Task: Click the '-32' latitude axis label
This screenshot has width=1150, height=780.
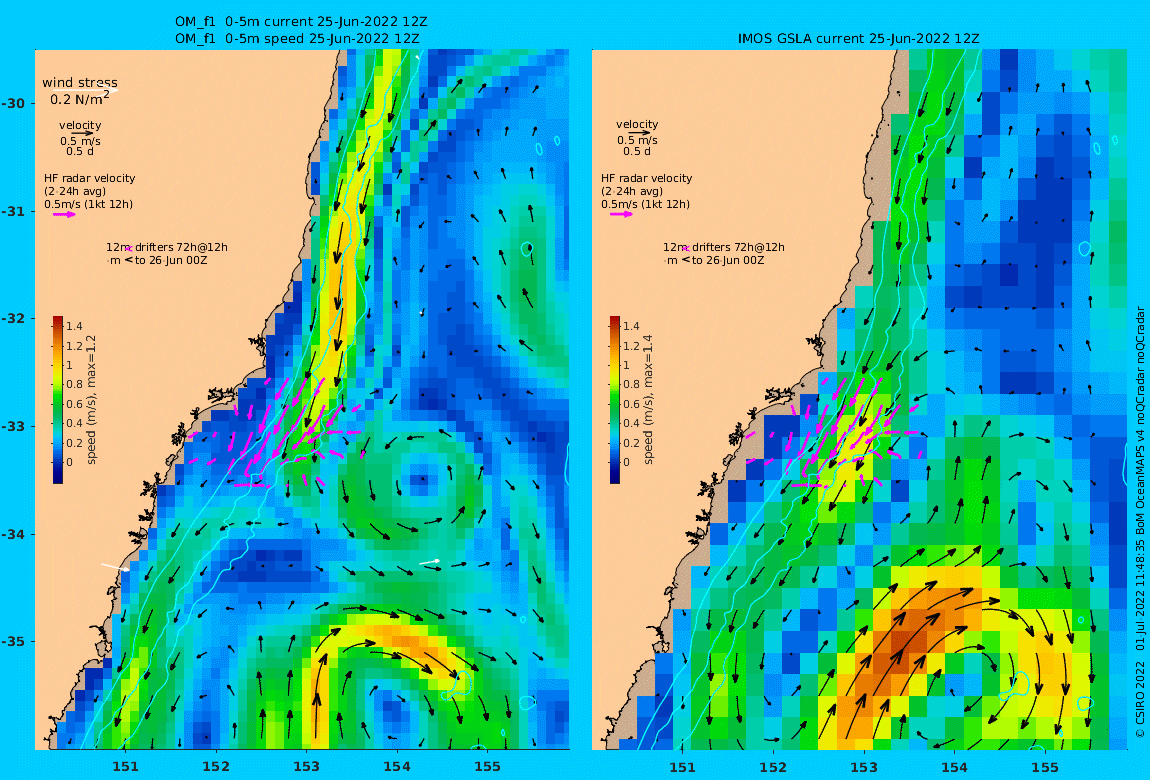Action: [x=13, y=318]
